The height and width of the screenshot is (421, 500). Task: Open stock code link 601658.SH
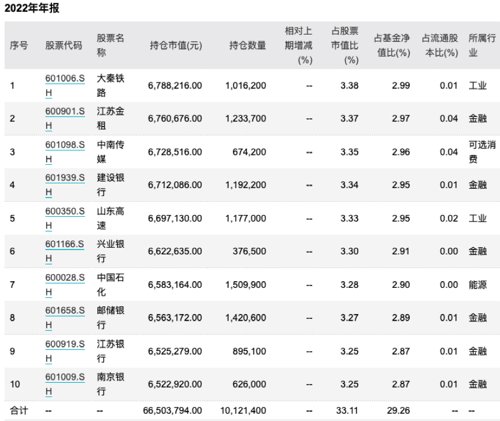coord(65,317)
